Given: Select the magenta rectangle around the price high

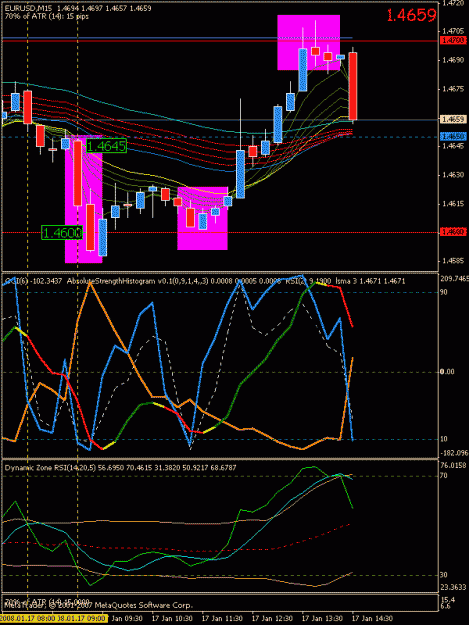Looking at the screenshot, I should point(308,42).
